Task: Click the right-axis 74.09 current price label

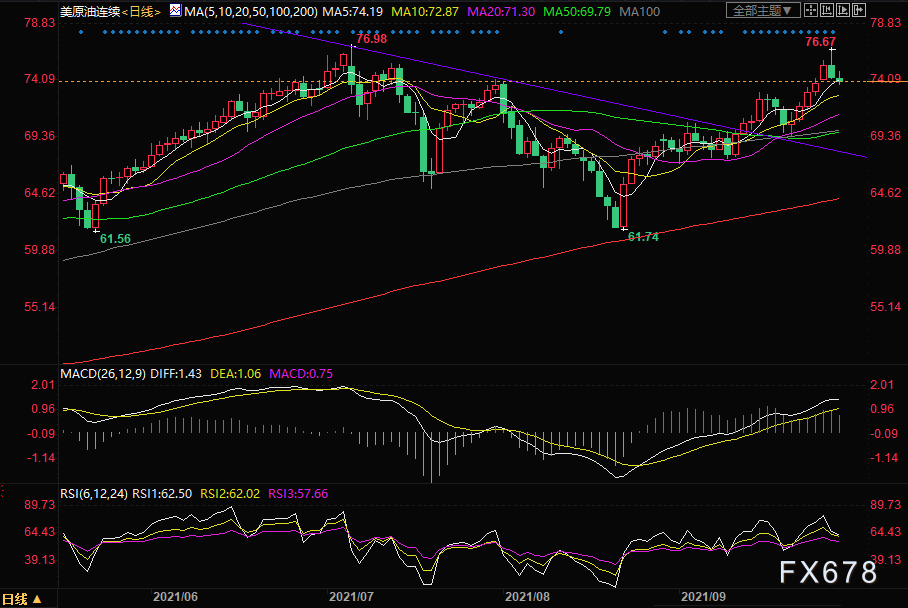Action: 886,78
